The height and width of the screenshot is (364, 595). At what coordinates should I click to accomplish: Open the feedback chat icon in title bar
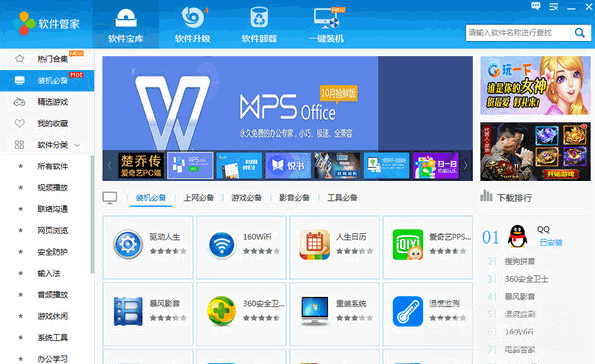pos(535,6)
